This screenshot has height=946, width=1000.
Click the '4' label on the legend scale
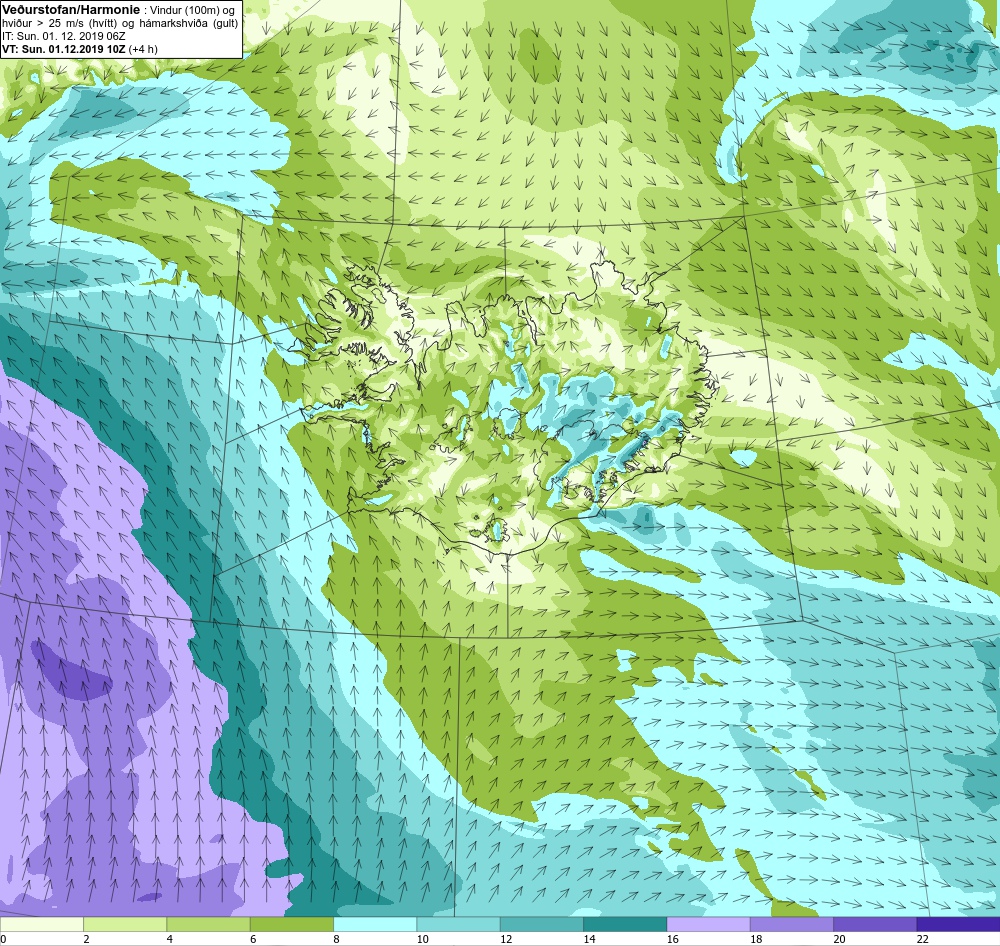click(x=170, y=938)
